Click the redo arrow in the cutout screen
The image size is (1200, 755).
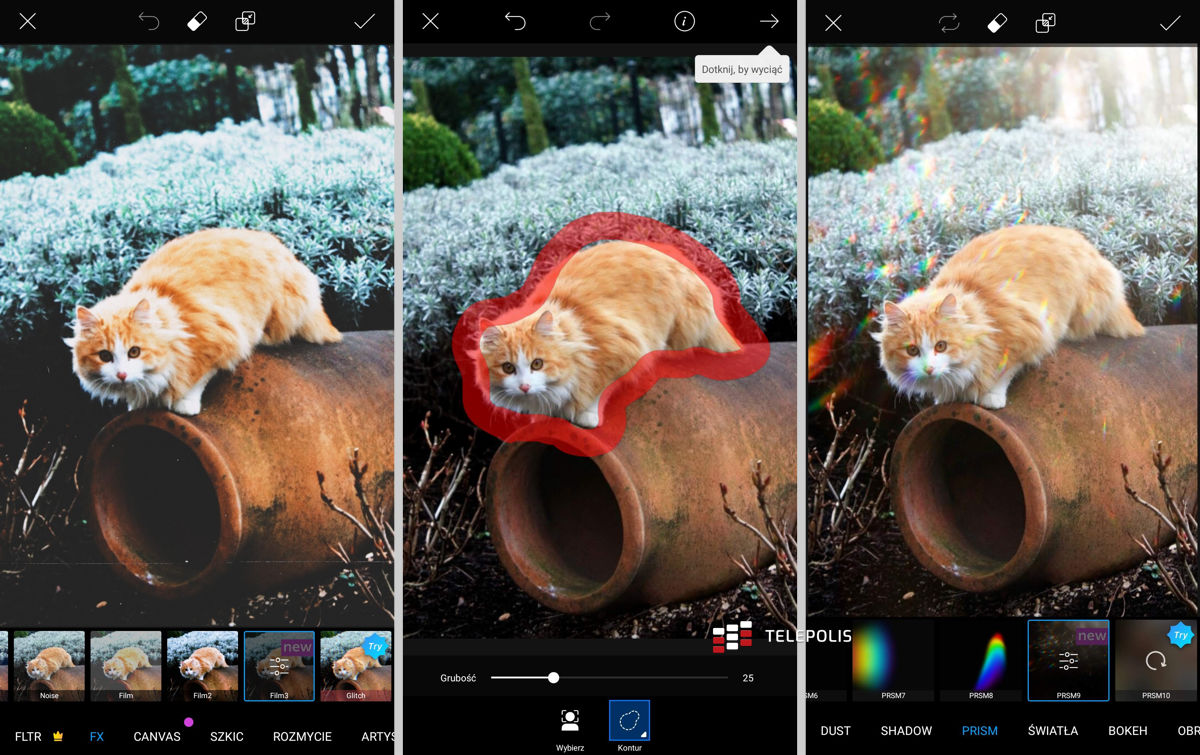[x=600, y=22]
